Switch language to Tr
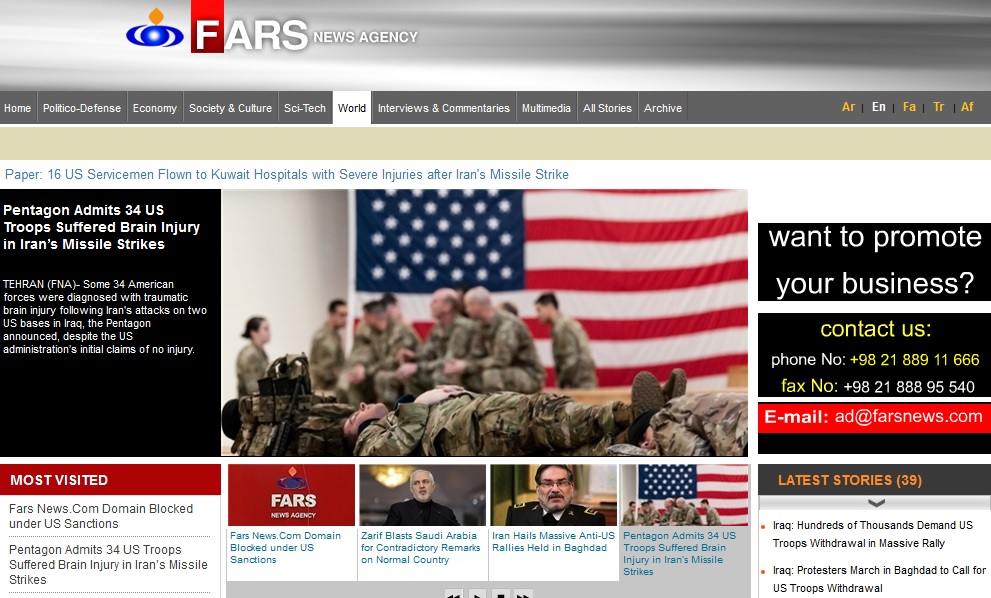This screenshot has height=598, width=991. 939,107
